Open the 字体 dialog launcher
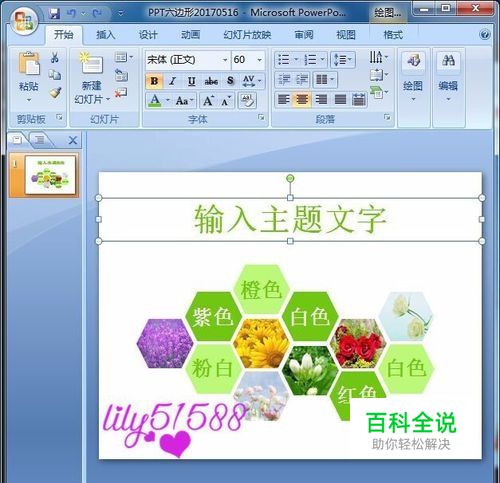 click(261, 117)
